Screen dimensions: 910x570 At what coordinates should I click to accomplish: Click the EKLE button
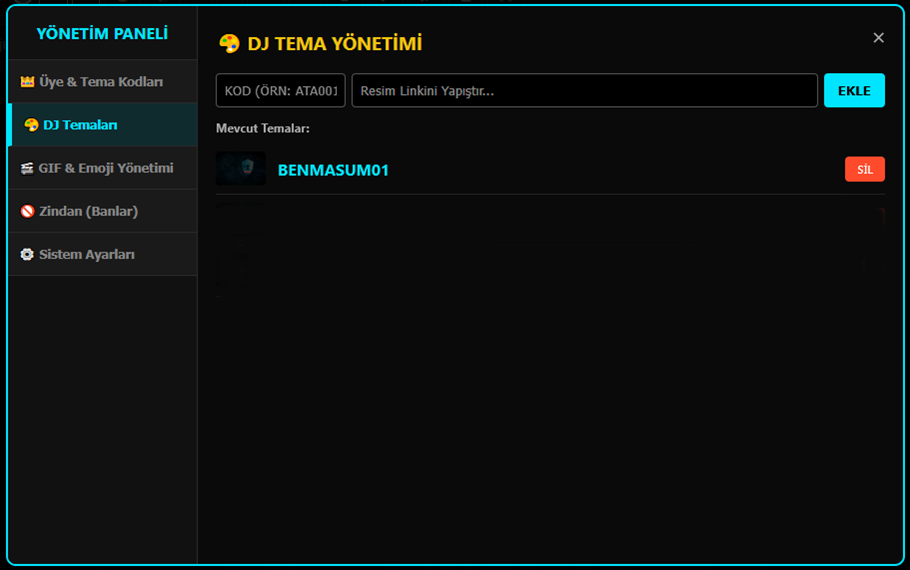pyautogui.click(x=854, y=91)
